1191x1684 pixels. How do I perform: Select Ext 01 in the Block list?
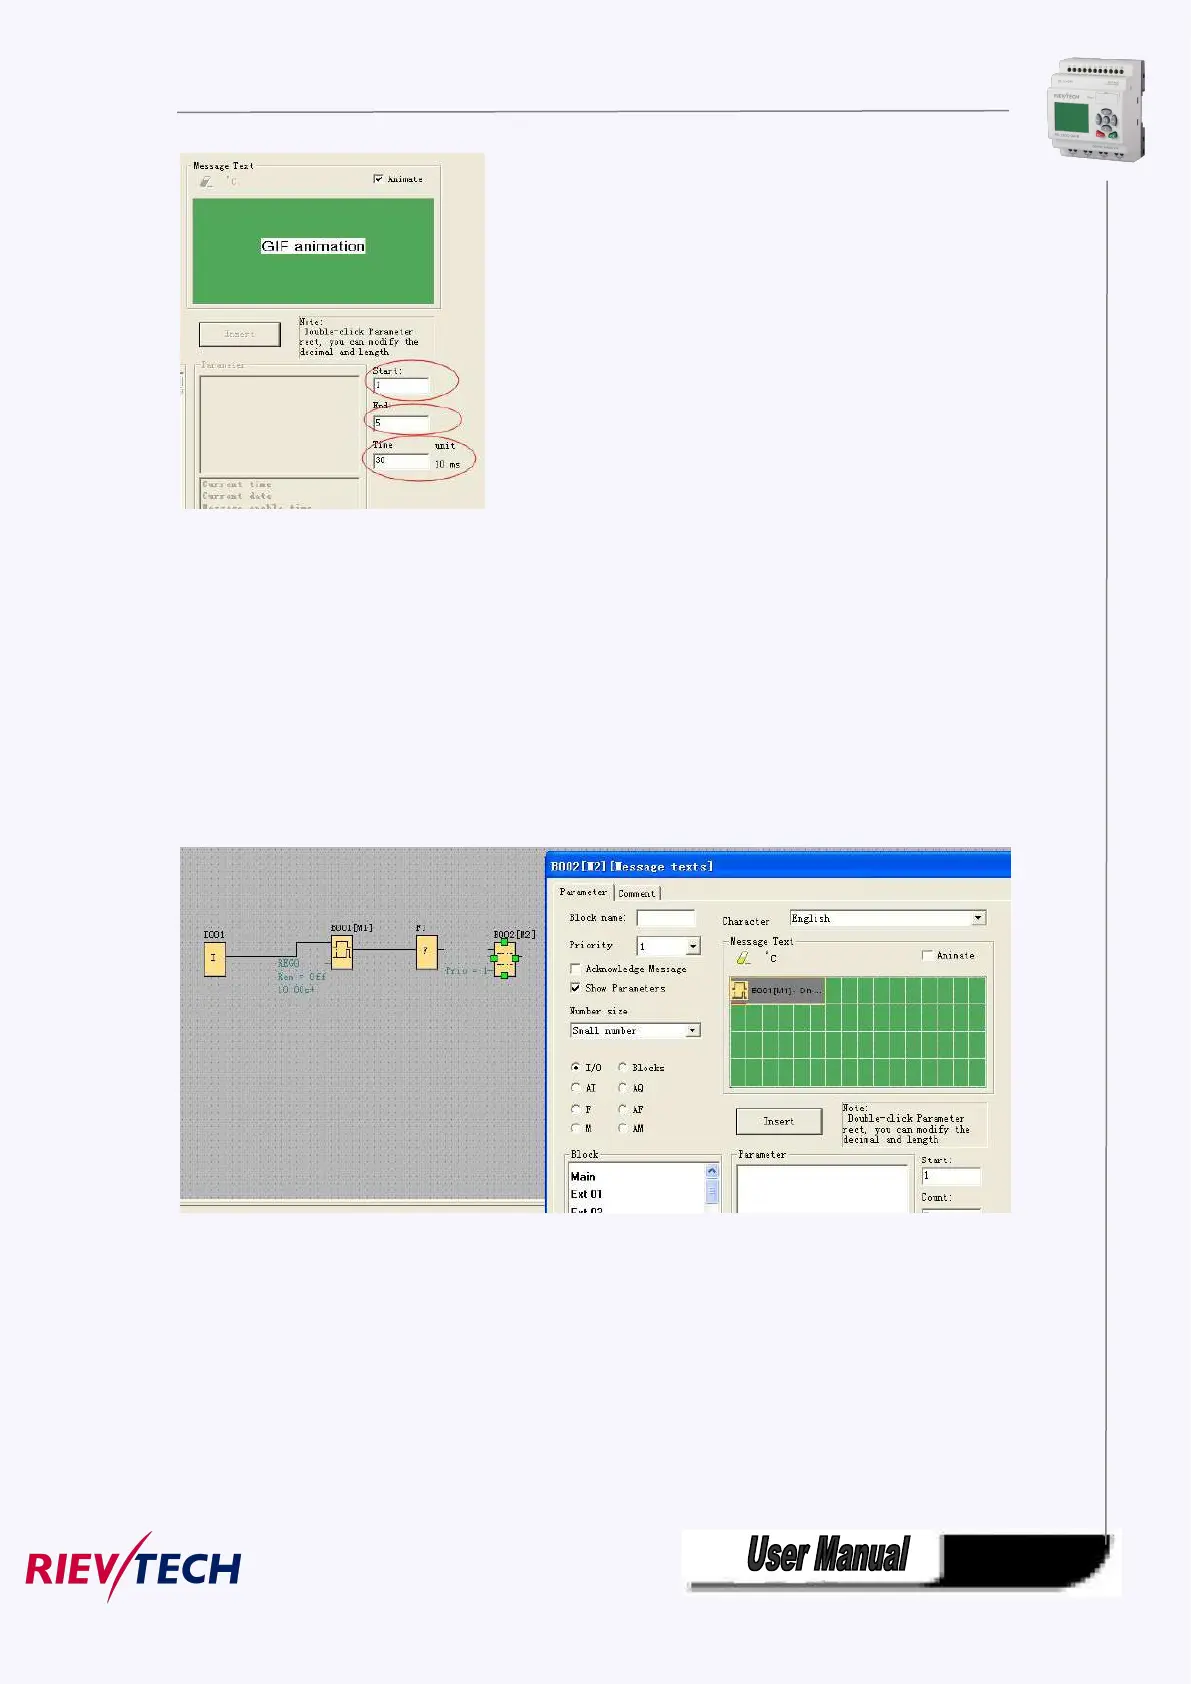pyautogui.click(x=586, y=1194)
